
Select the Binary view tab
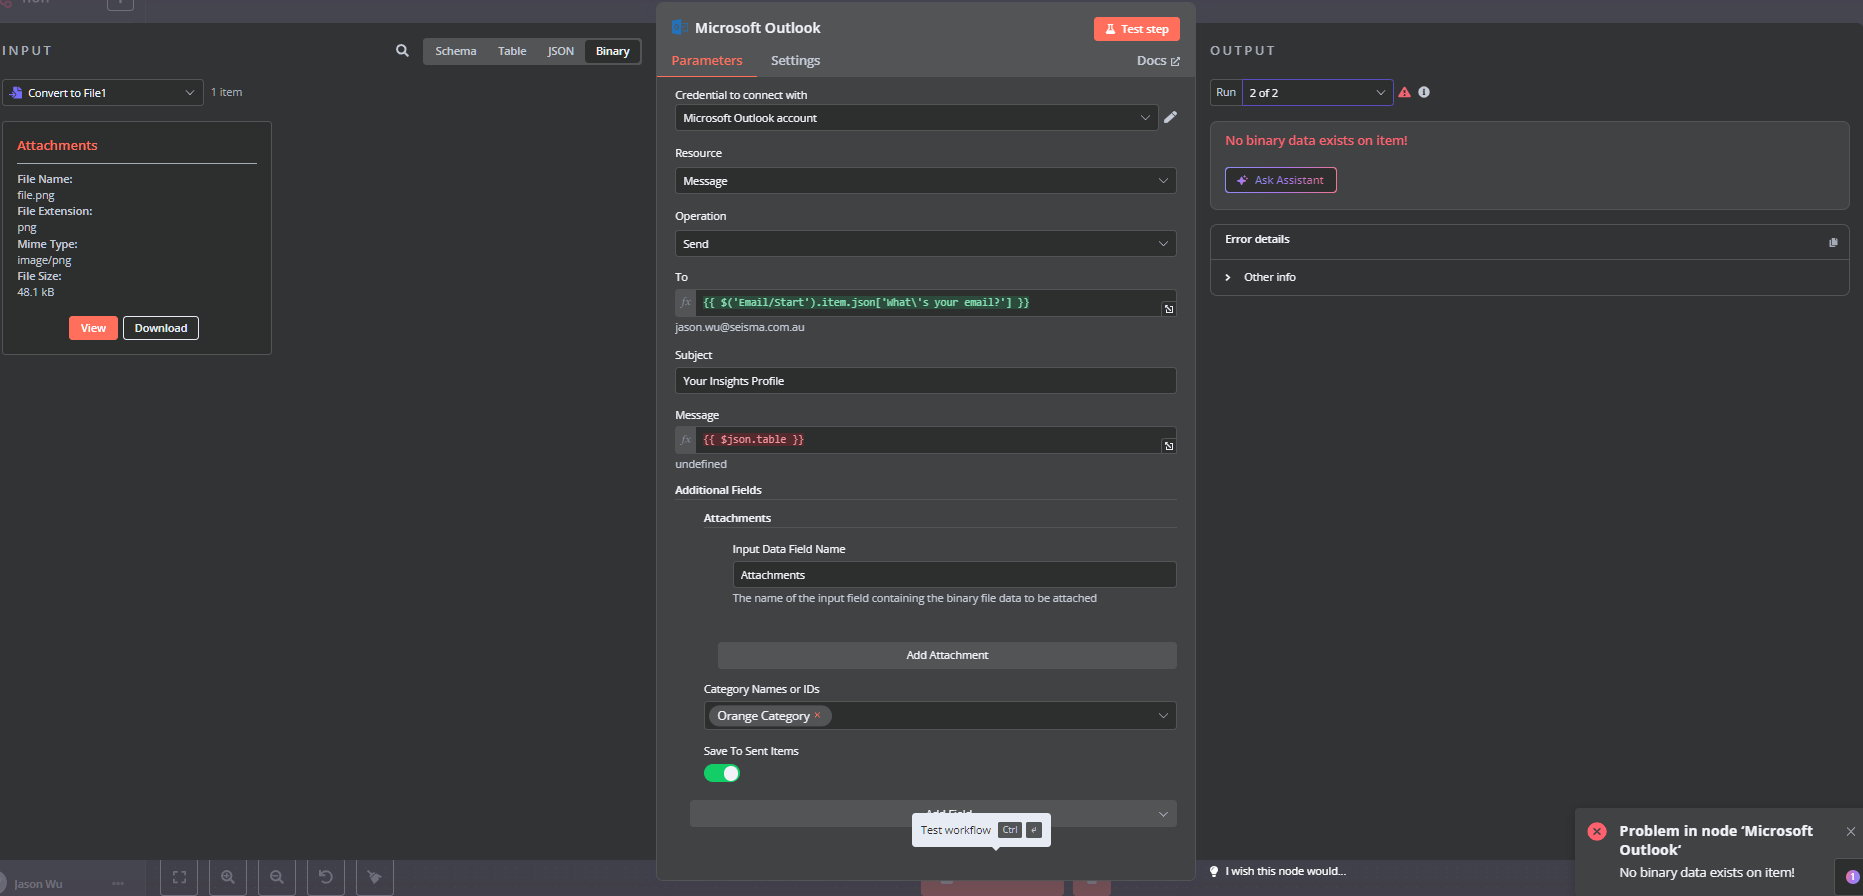click(613, 51)
